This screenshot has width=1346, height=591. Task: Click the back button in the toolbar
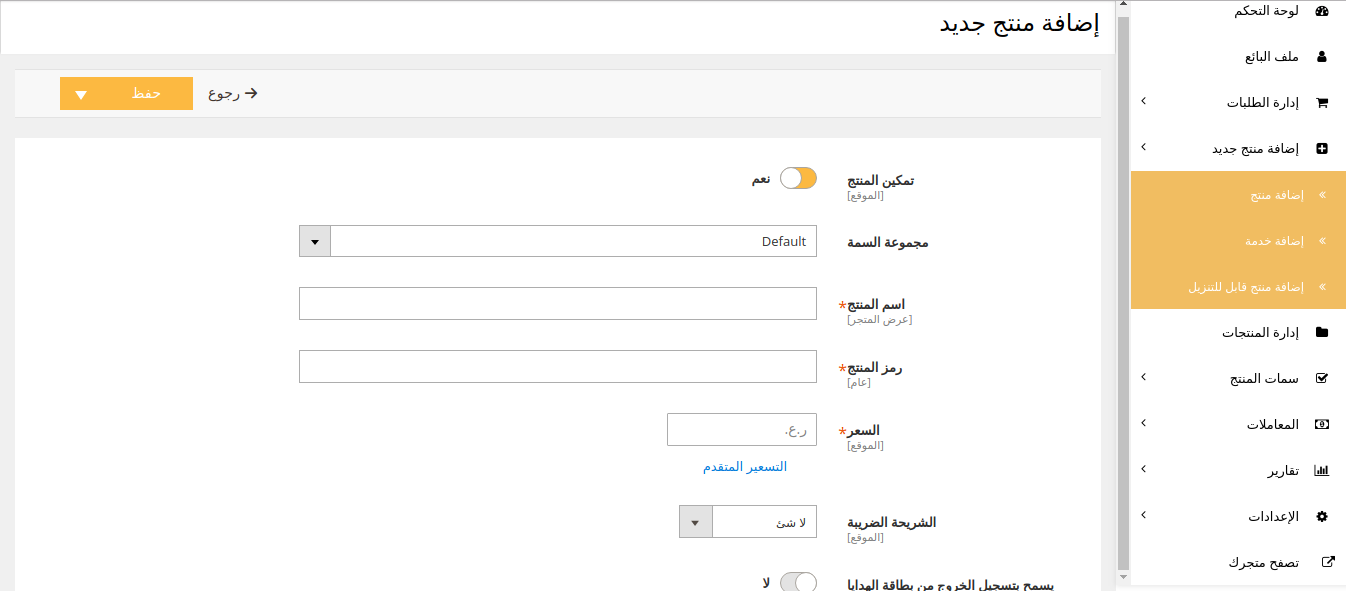pos(233,94)
